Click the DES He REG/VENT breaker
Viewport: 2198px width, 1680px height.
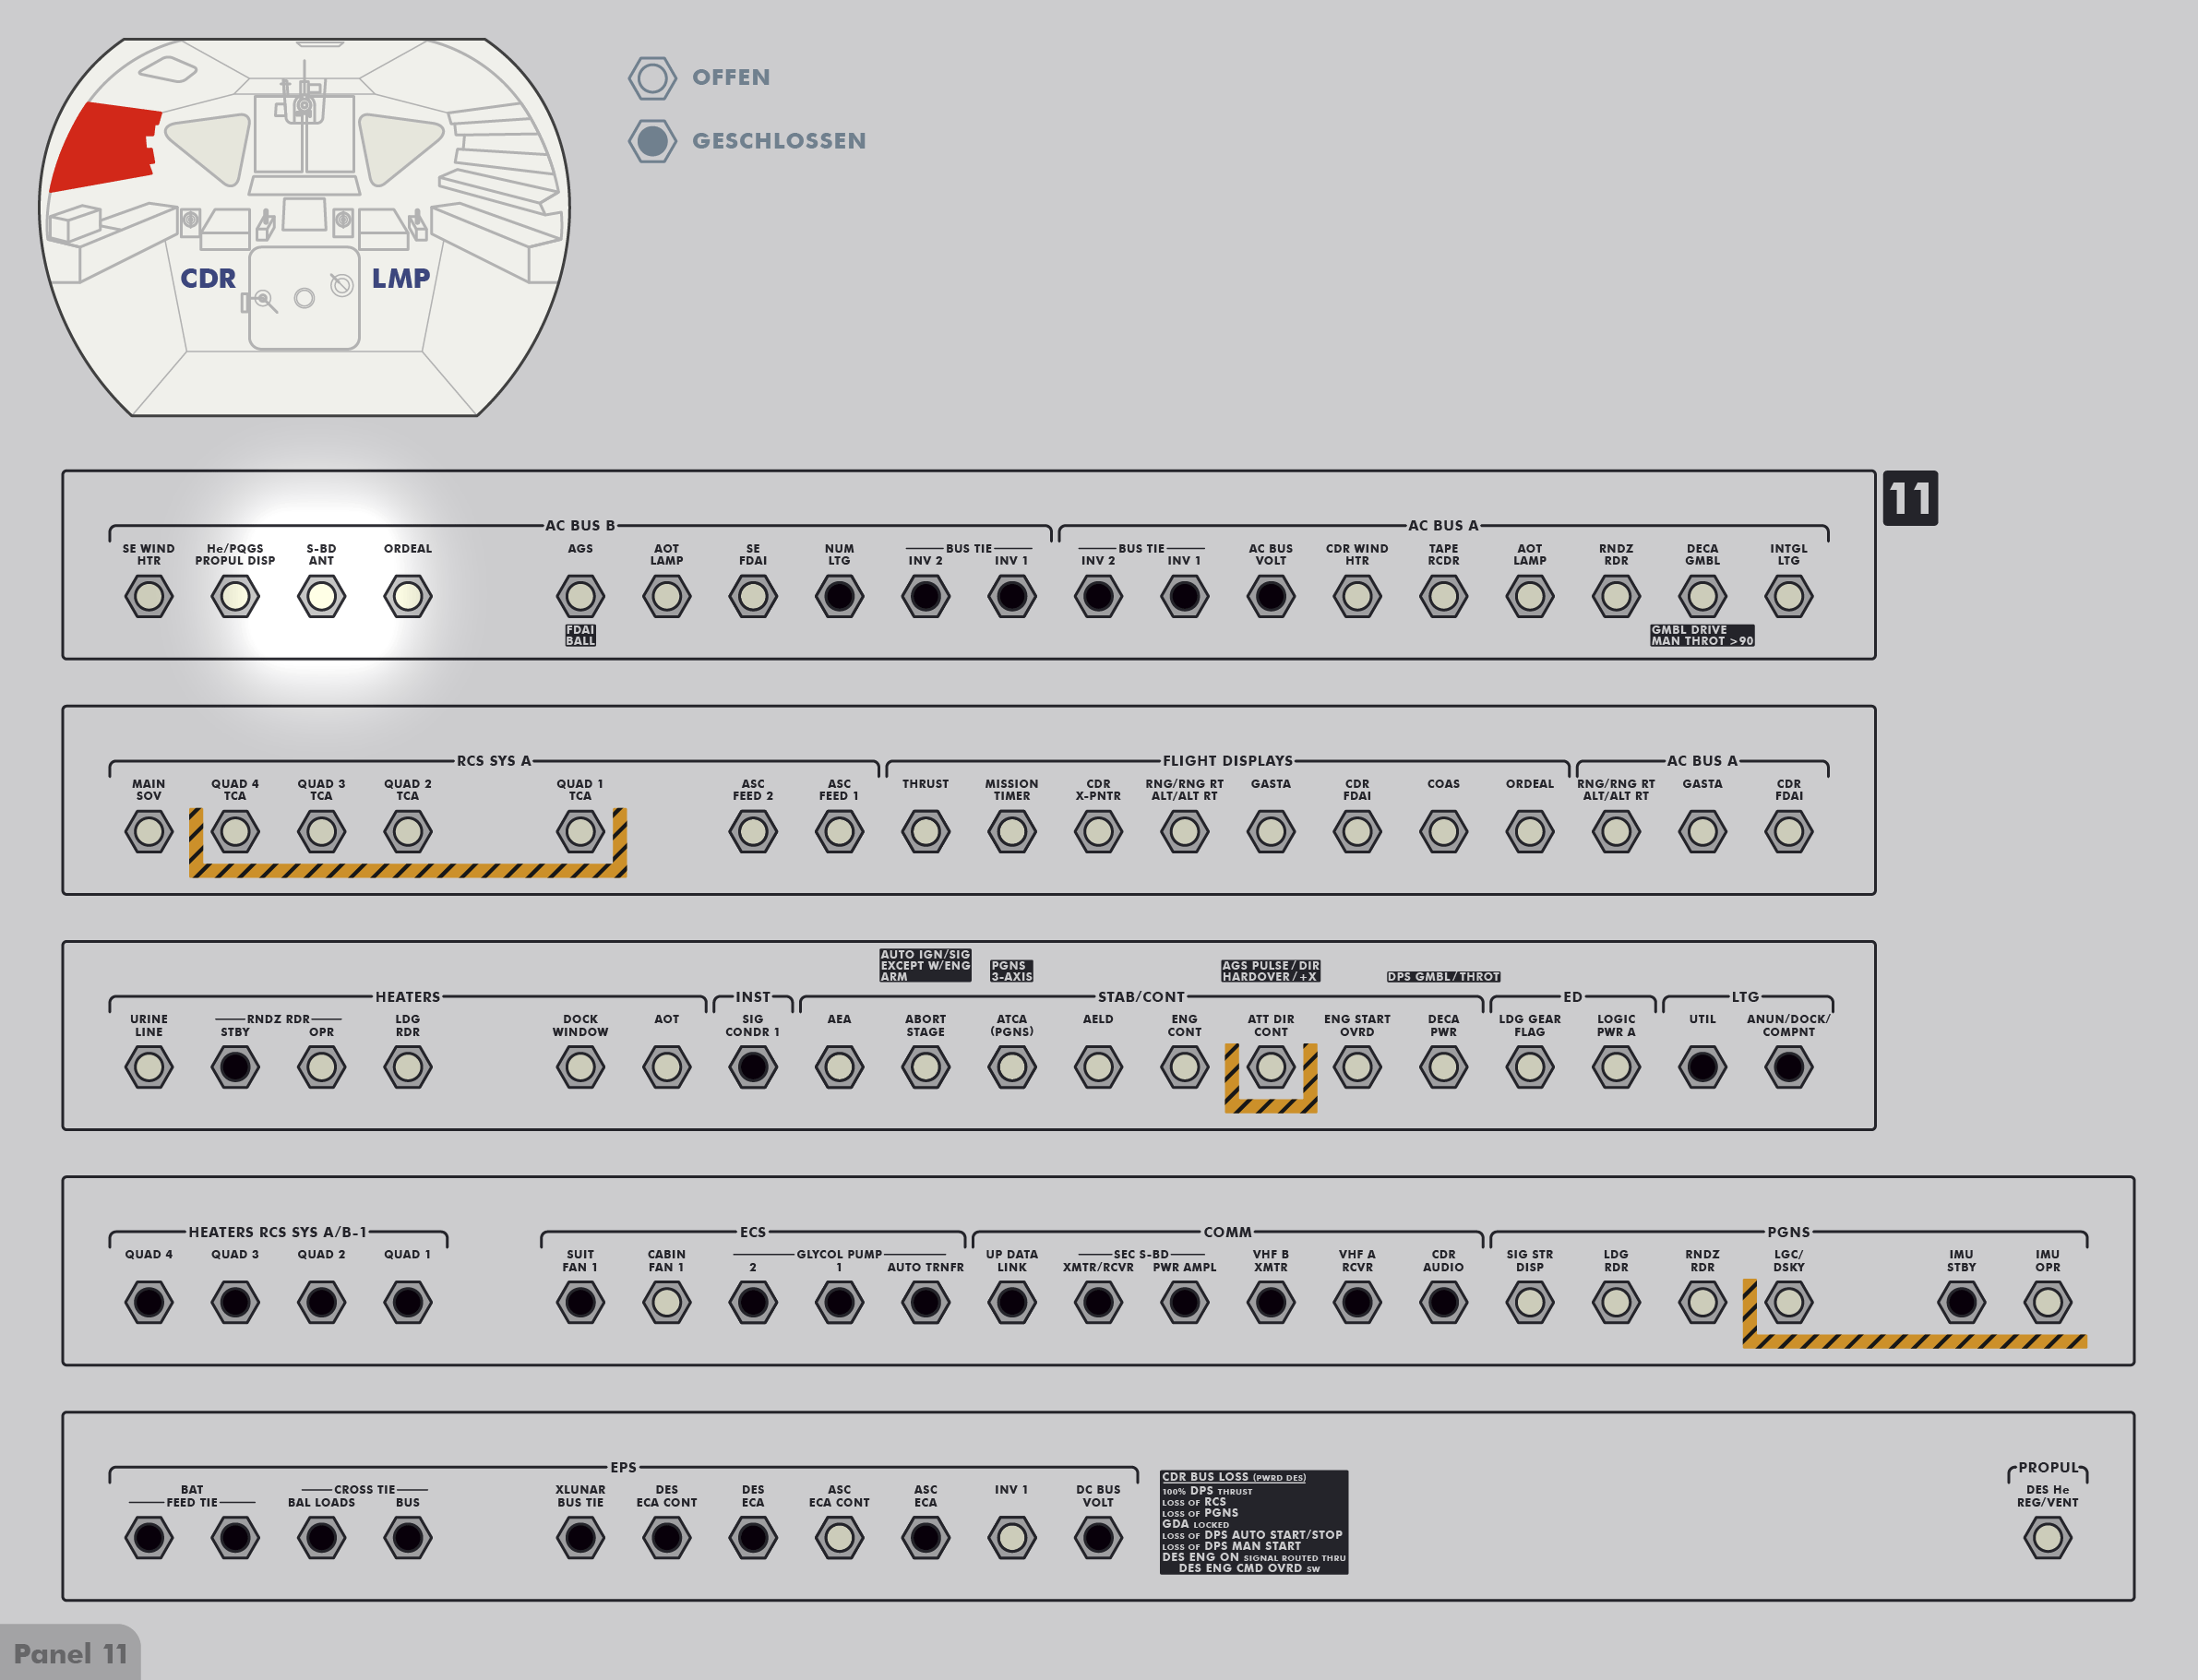tap(2047, 1538)
